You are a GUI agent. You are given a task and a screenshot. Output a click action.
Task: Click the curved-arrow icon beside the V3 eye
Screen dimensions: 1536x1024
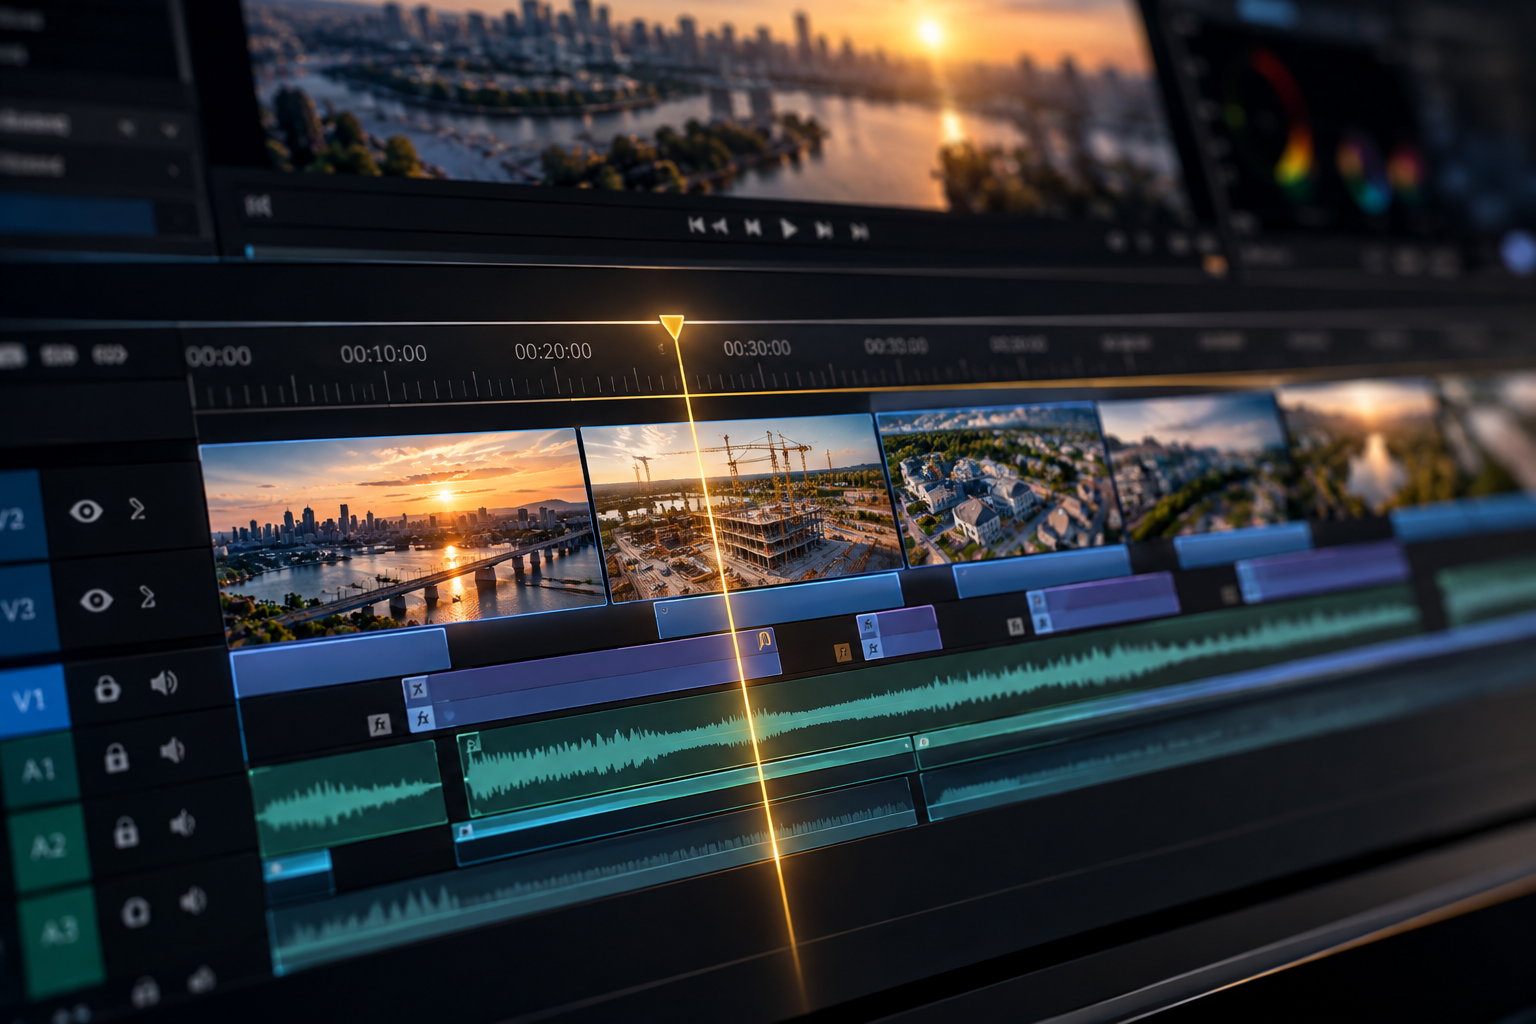(148, 597)
